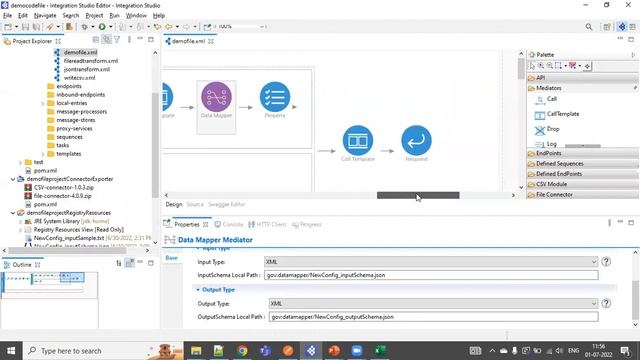Collapse the demofileprojectRegistryResources project
Viewport: 640px width, 360px height.
[13, 213]
